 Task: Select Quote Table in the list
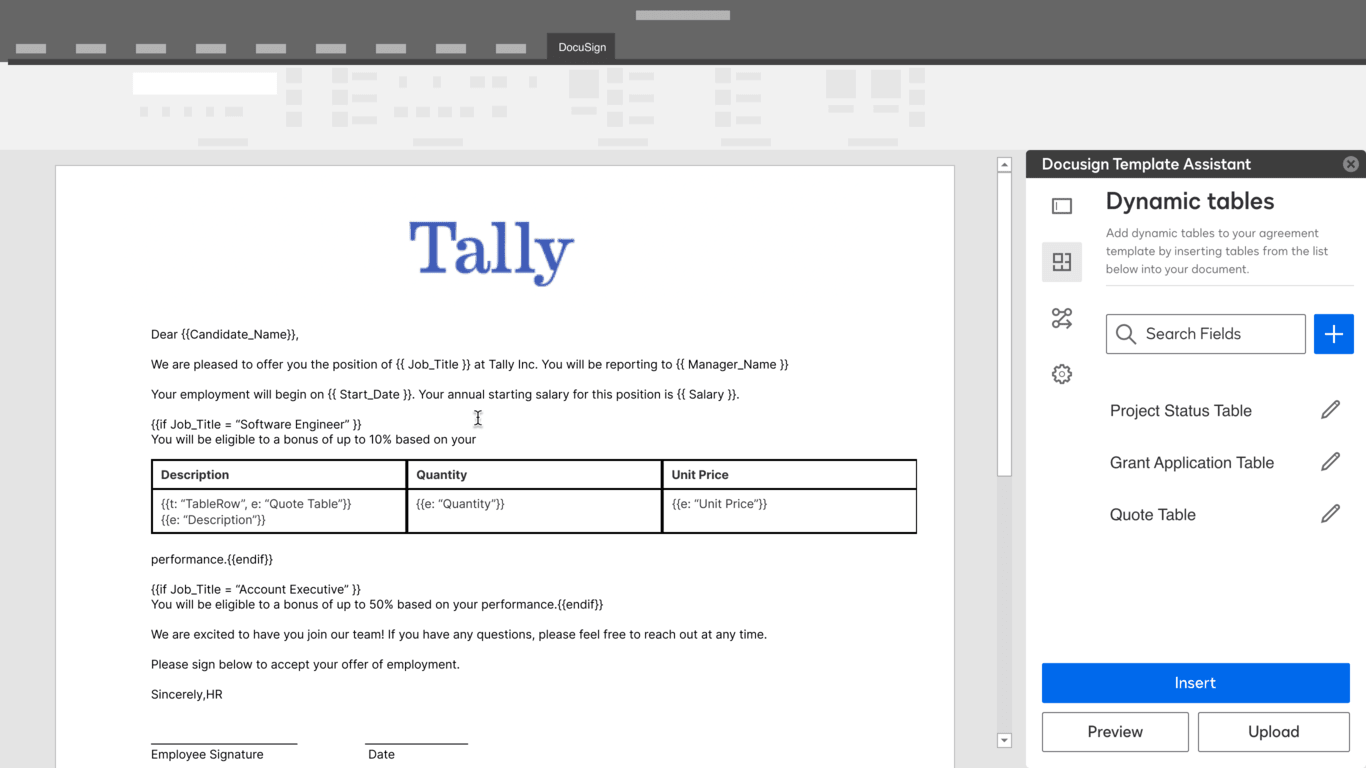1152,515
